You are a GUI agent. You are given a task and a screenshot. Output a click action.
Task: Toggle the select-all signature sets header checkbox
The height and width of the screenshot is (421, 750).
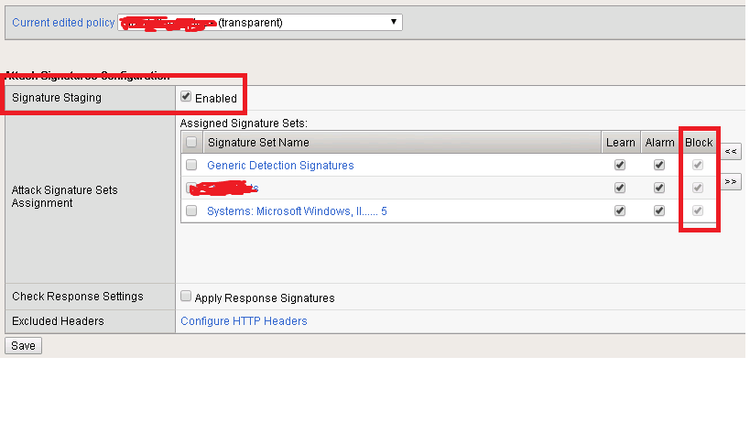coord(192,143)
